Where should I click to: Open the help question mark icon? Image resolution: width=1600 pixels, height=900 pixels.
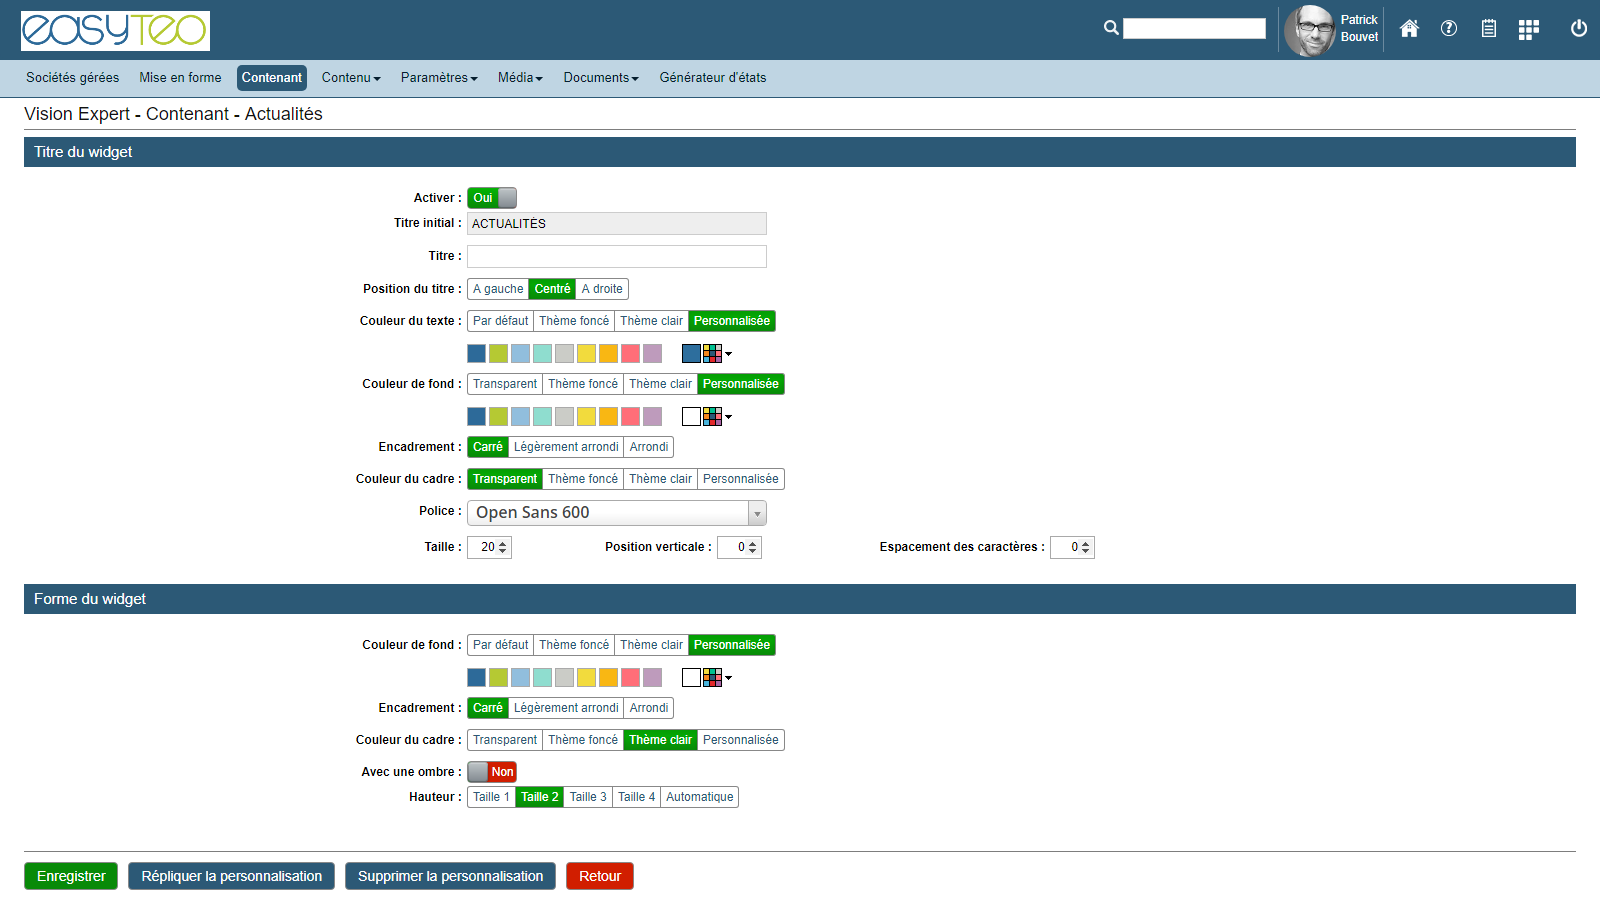(1448, 29)
